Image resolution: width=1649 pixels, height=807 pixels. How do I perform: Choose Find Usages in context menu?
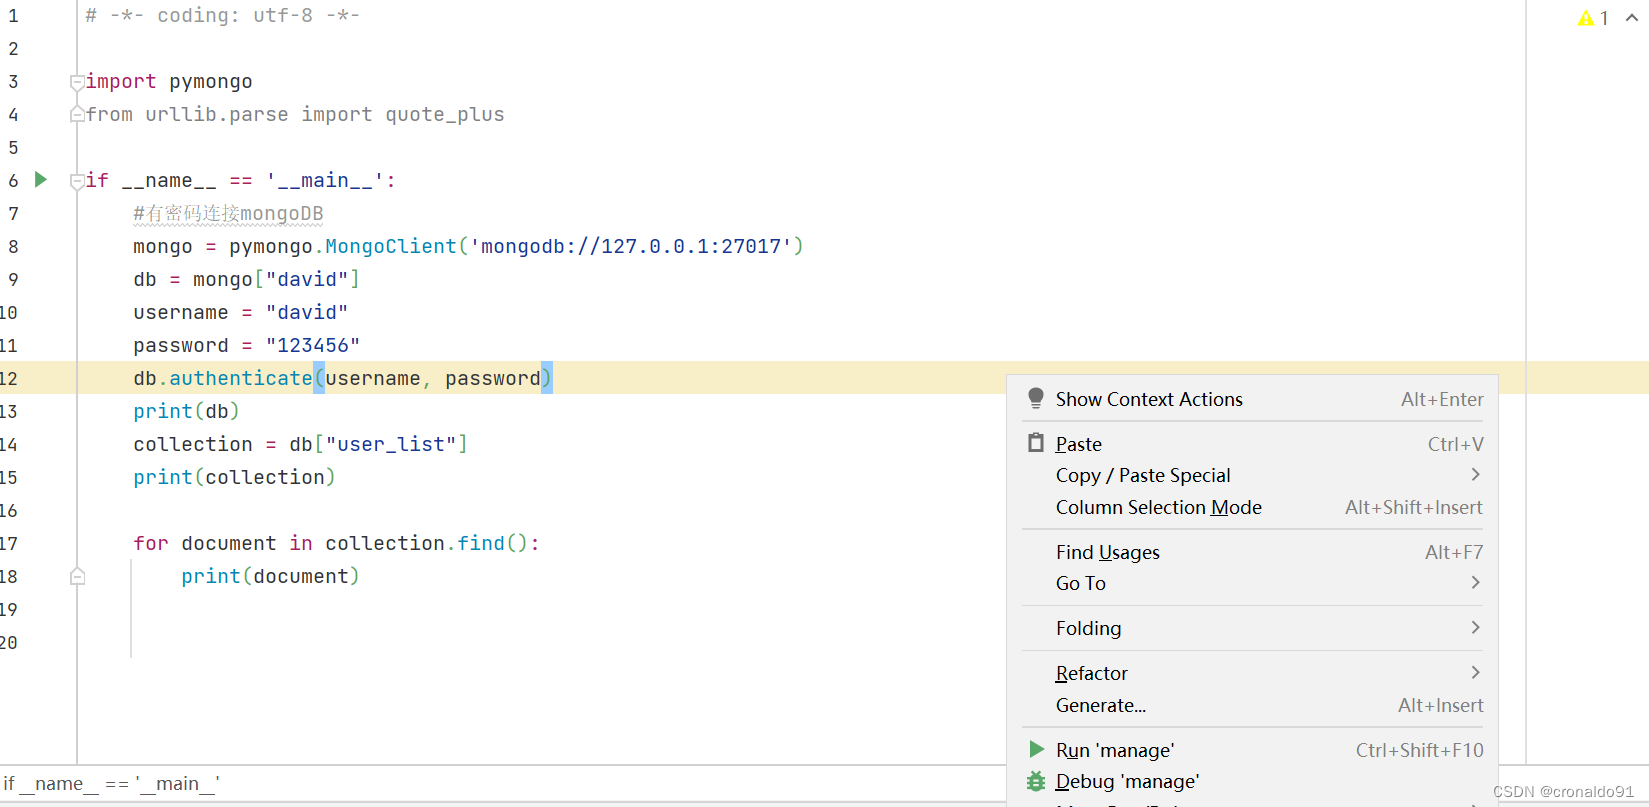pyautogui.click(x=1252, y=552)
